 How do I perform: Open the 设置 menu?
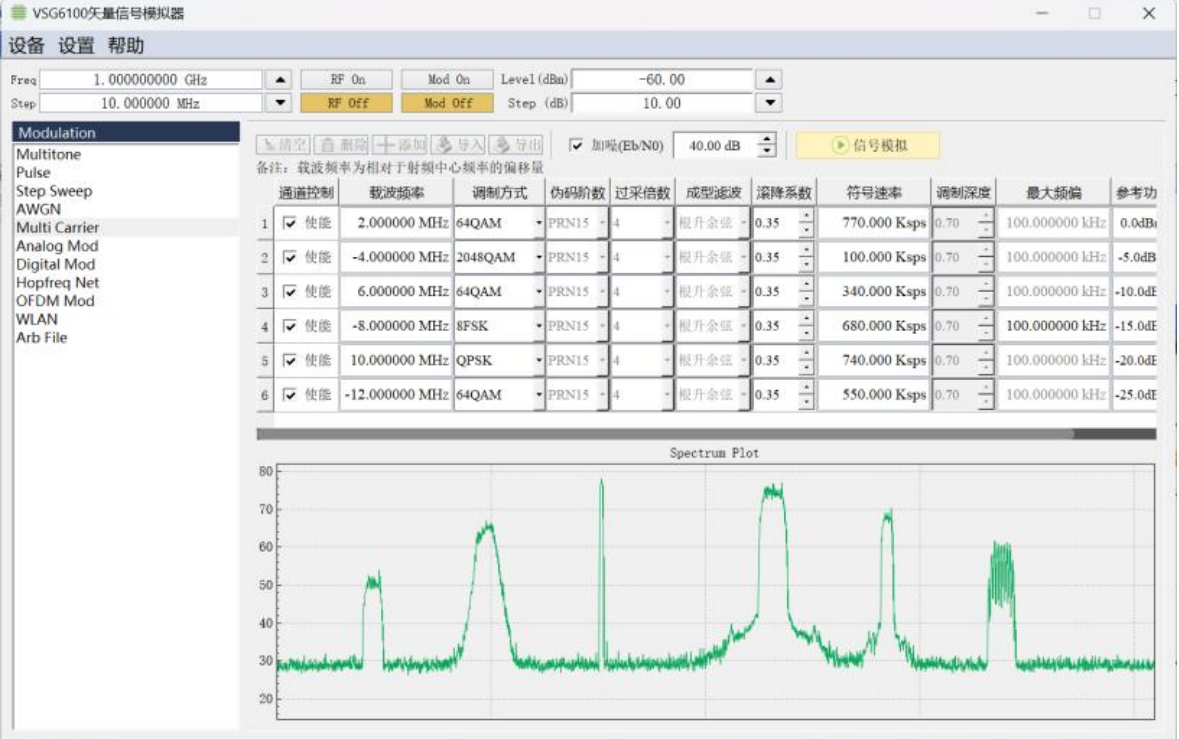(76, 45)
